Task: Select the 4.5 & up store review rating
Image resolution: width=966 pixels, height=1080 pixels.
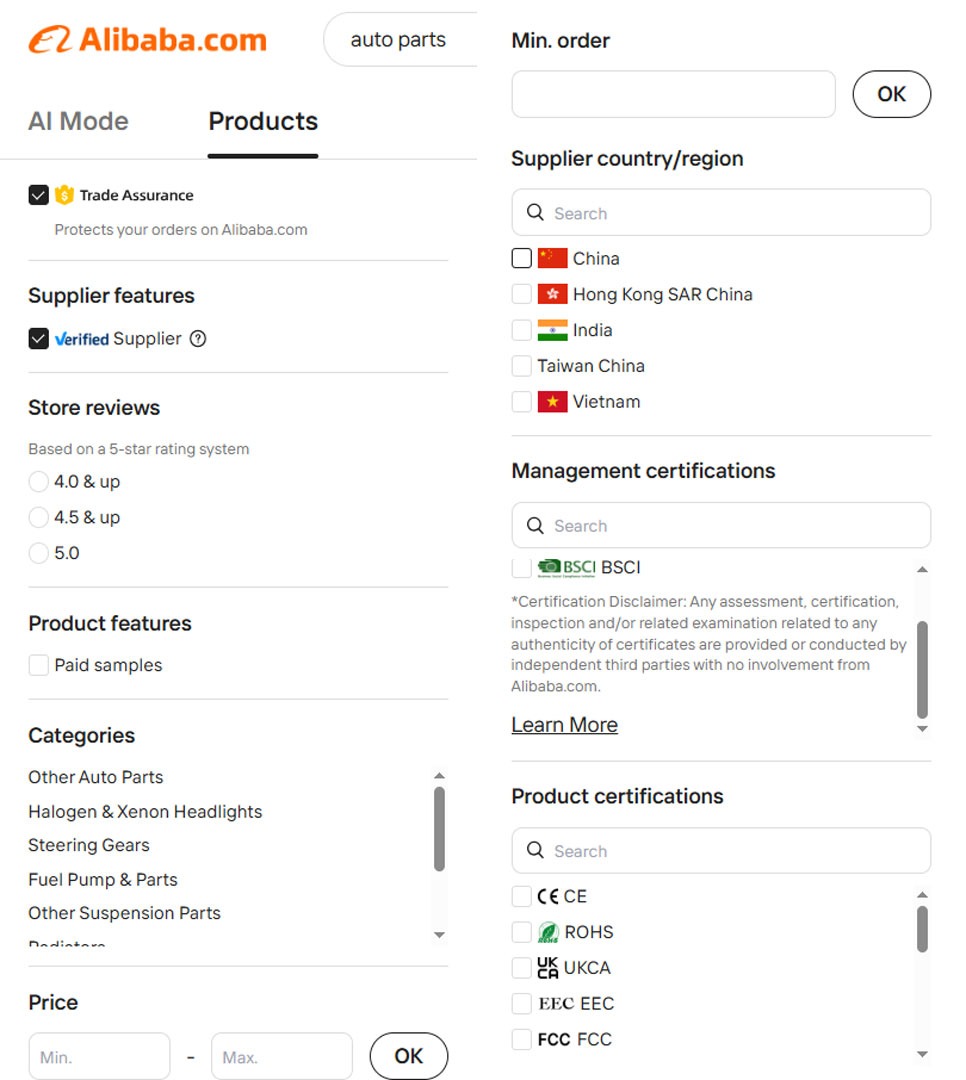Action: pos(39,517)
